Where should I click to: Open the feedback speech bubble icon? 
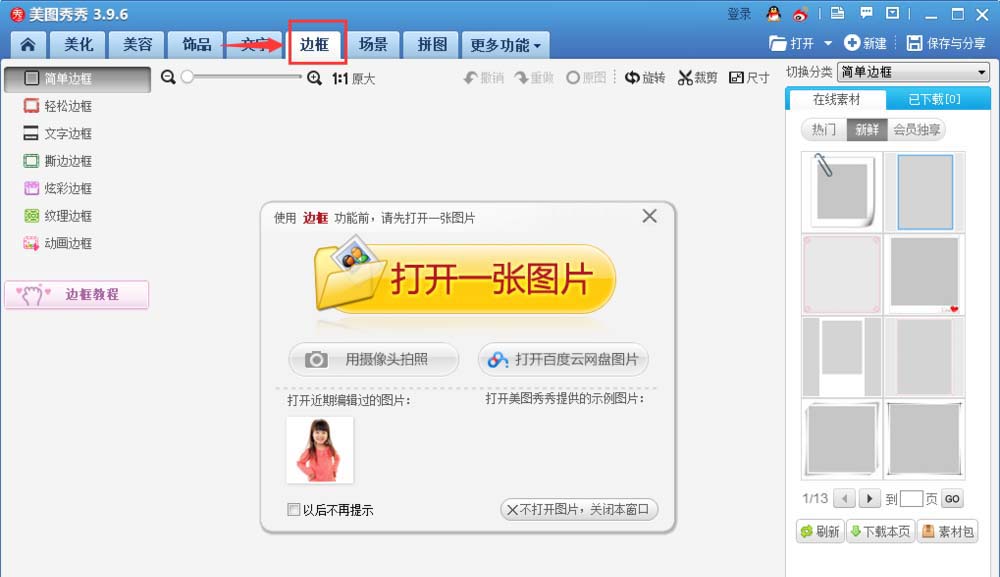866,13
